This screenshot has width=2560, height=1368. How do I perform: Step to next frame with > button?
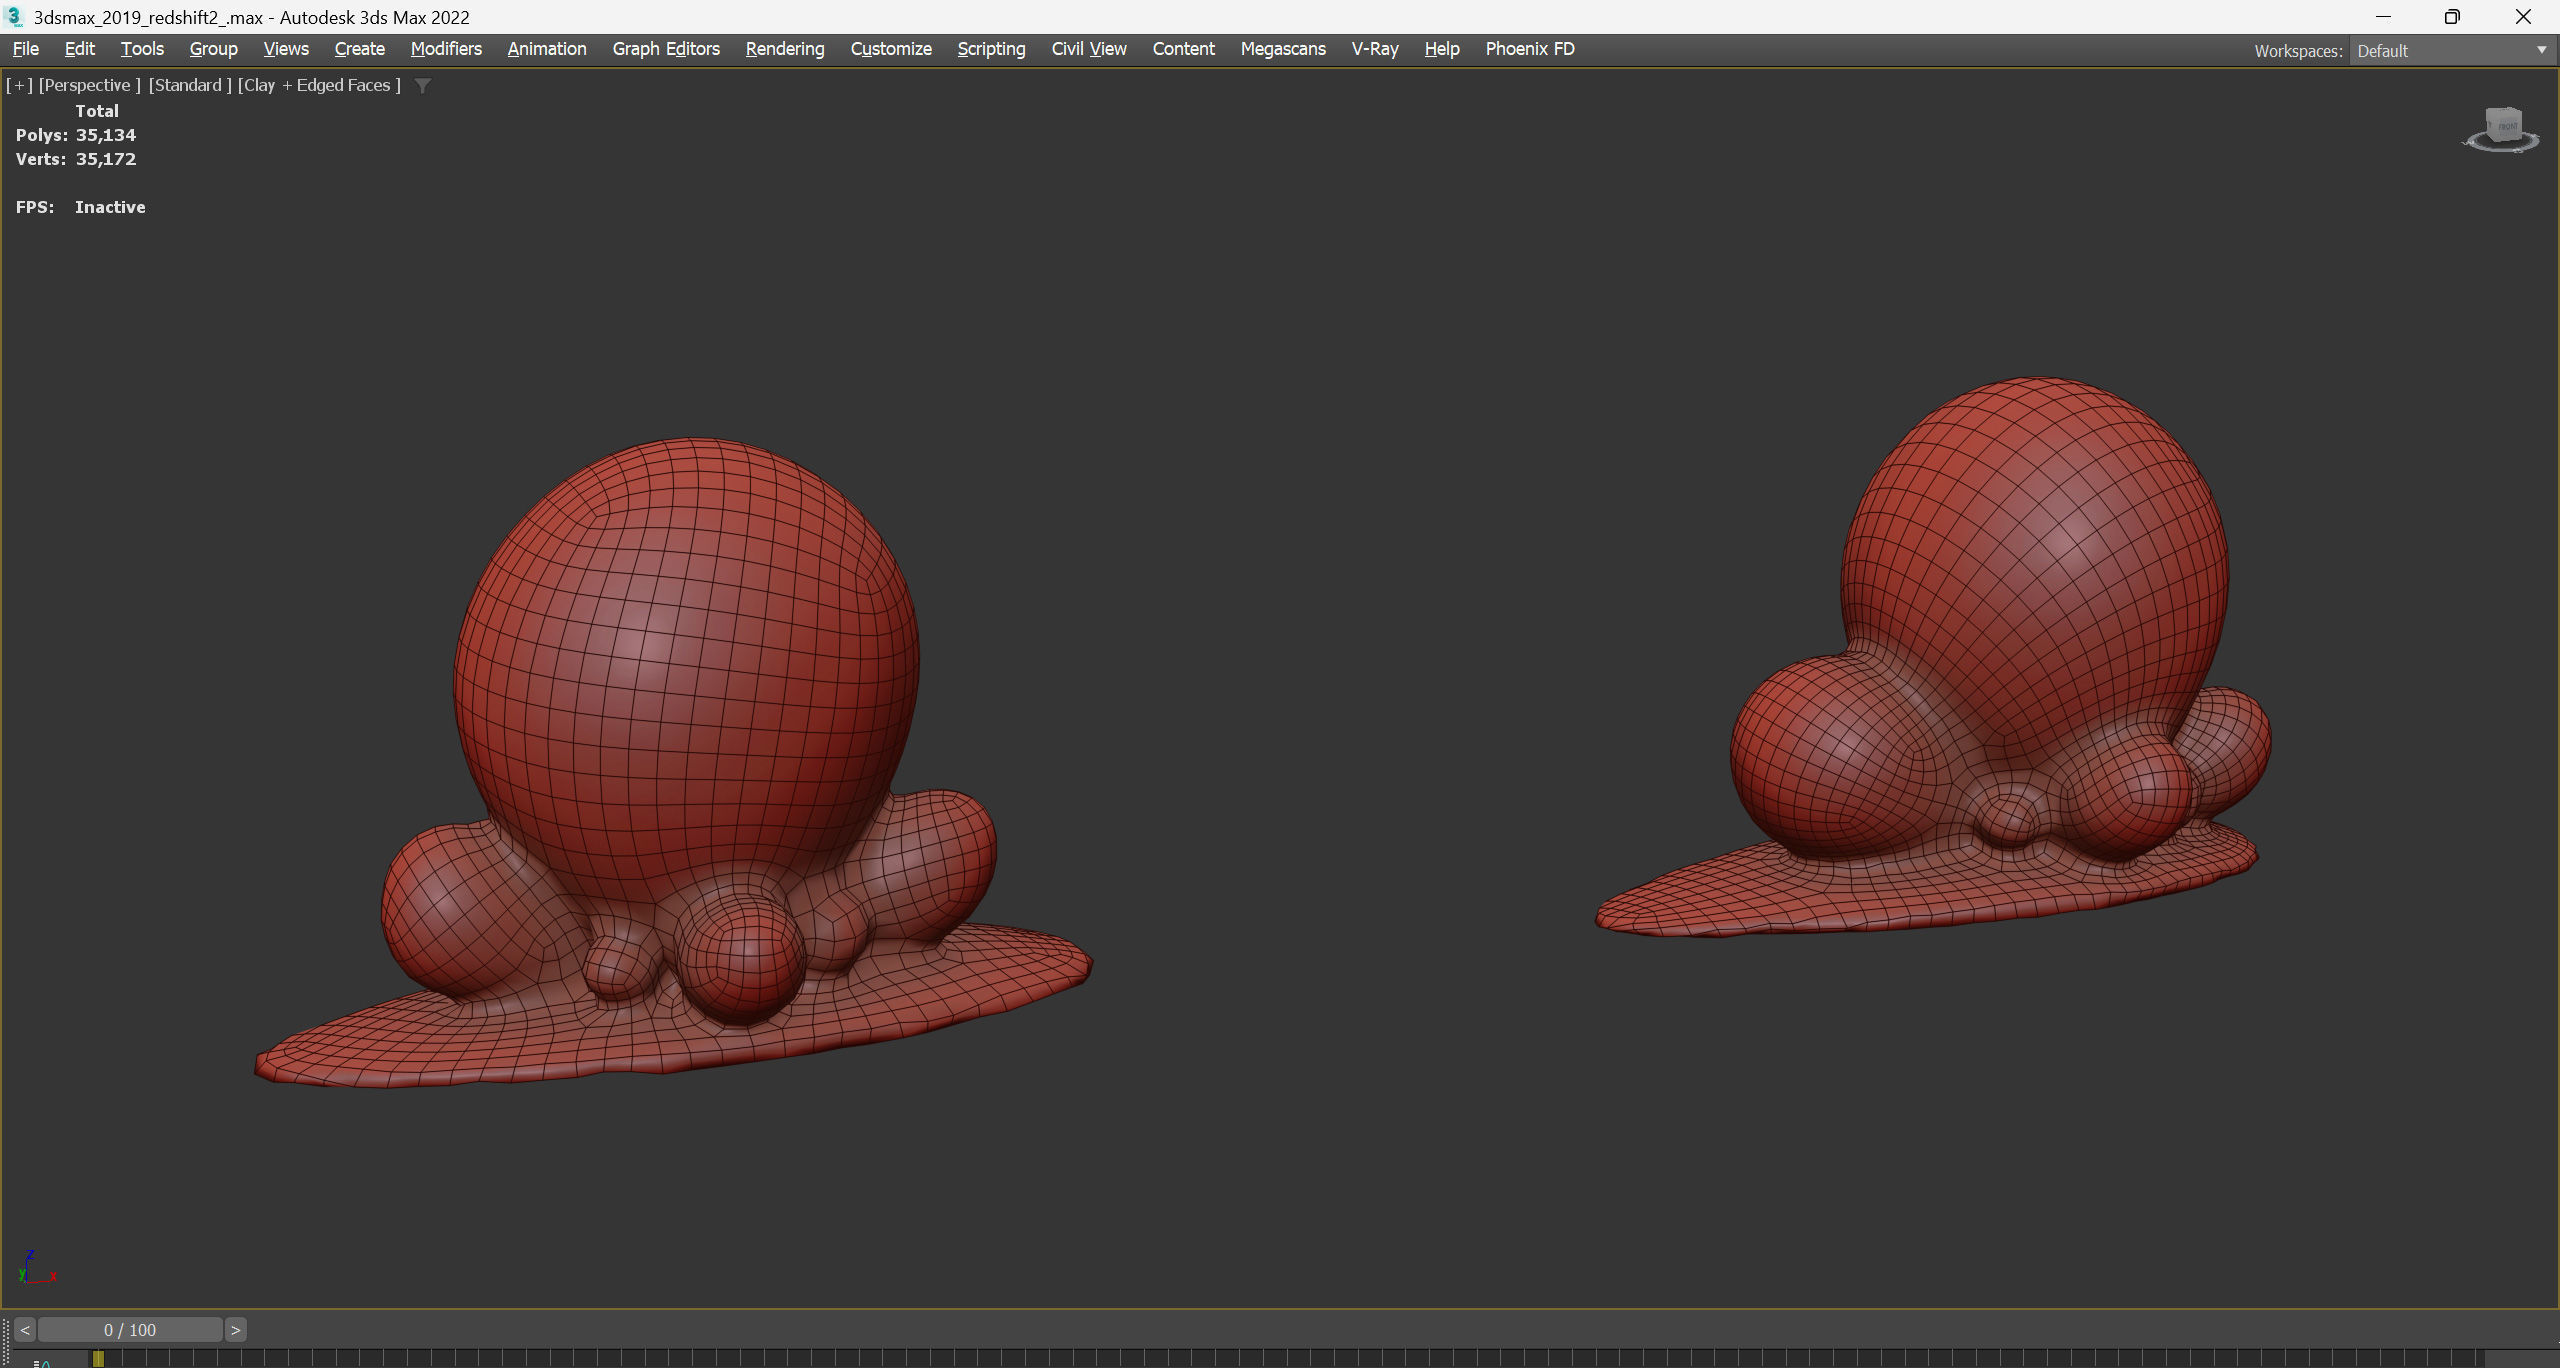pos(236,1330)
